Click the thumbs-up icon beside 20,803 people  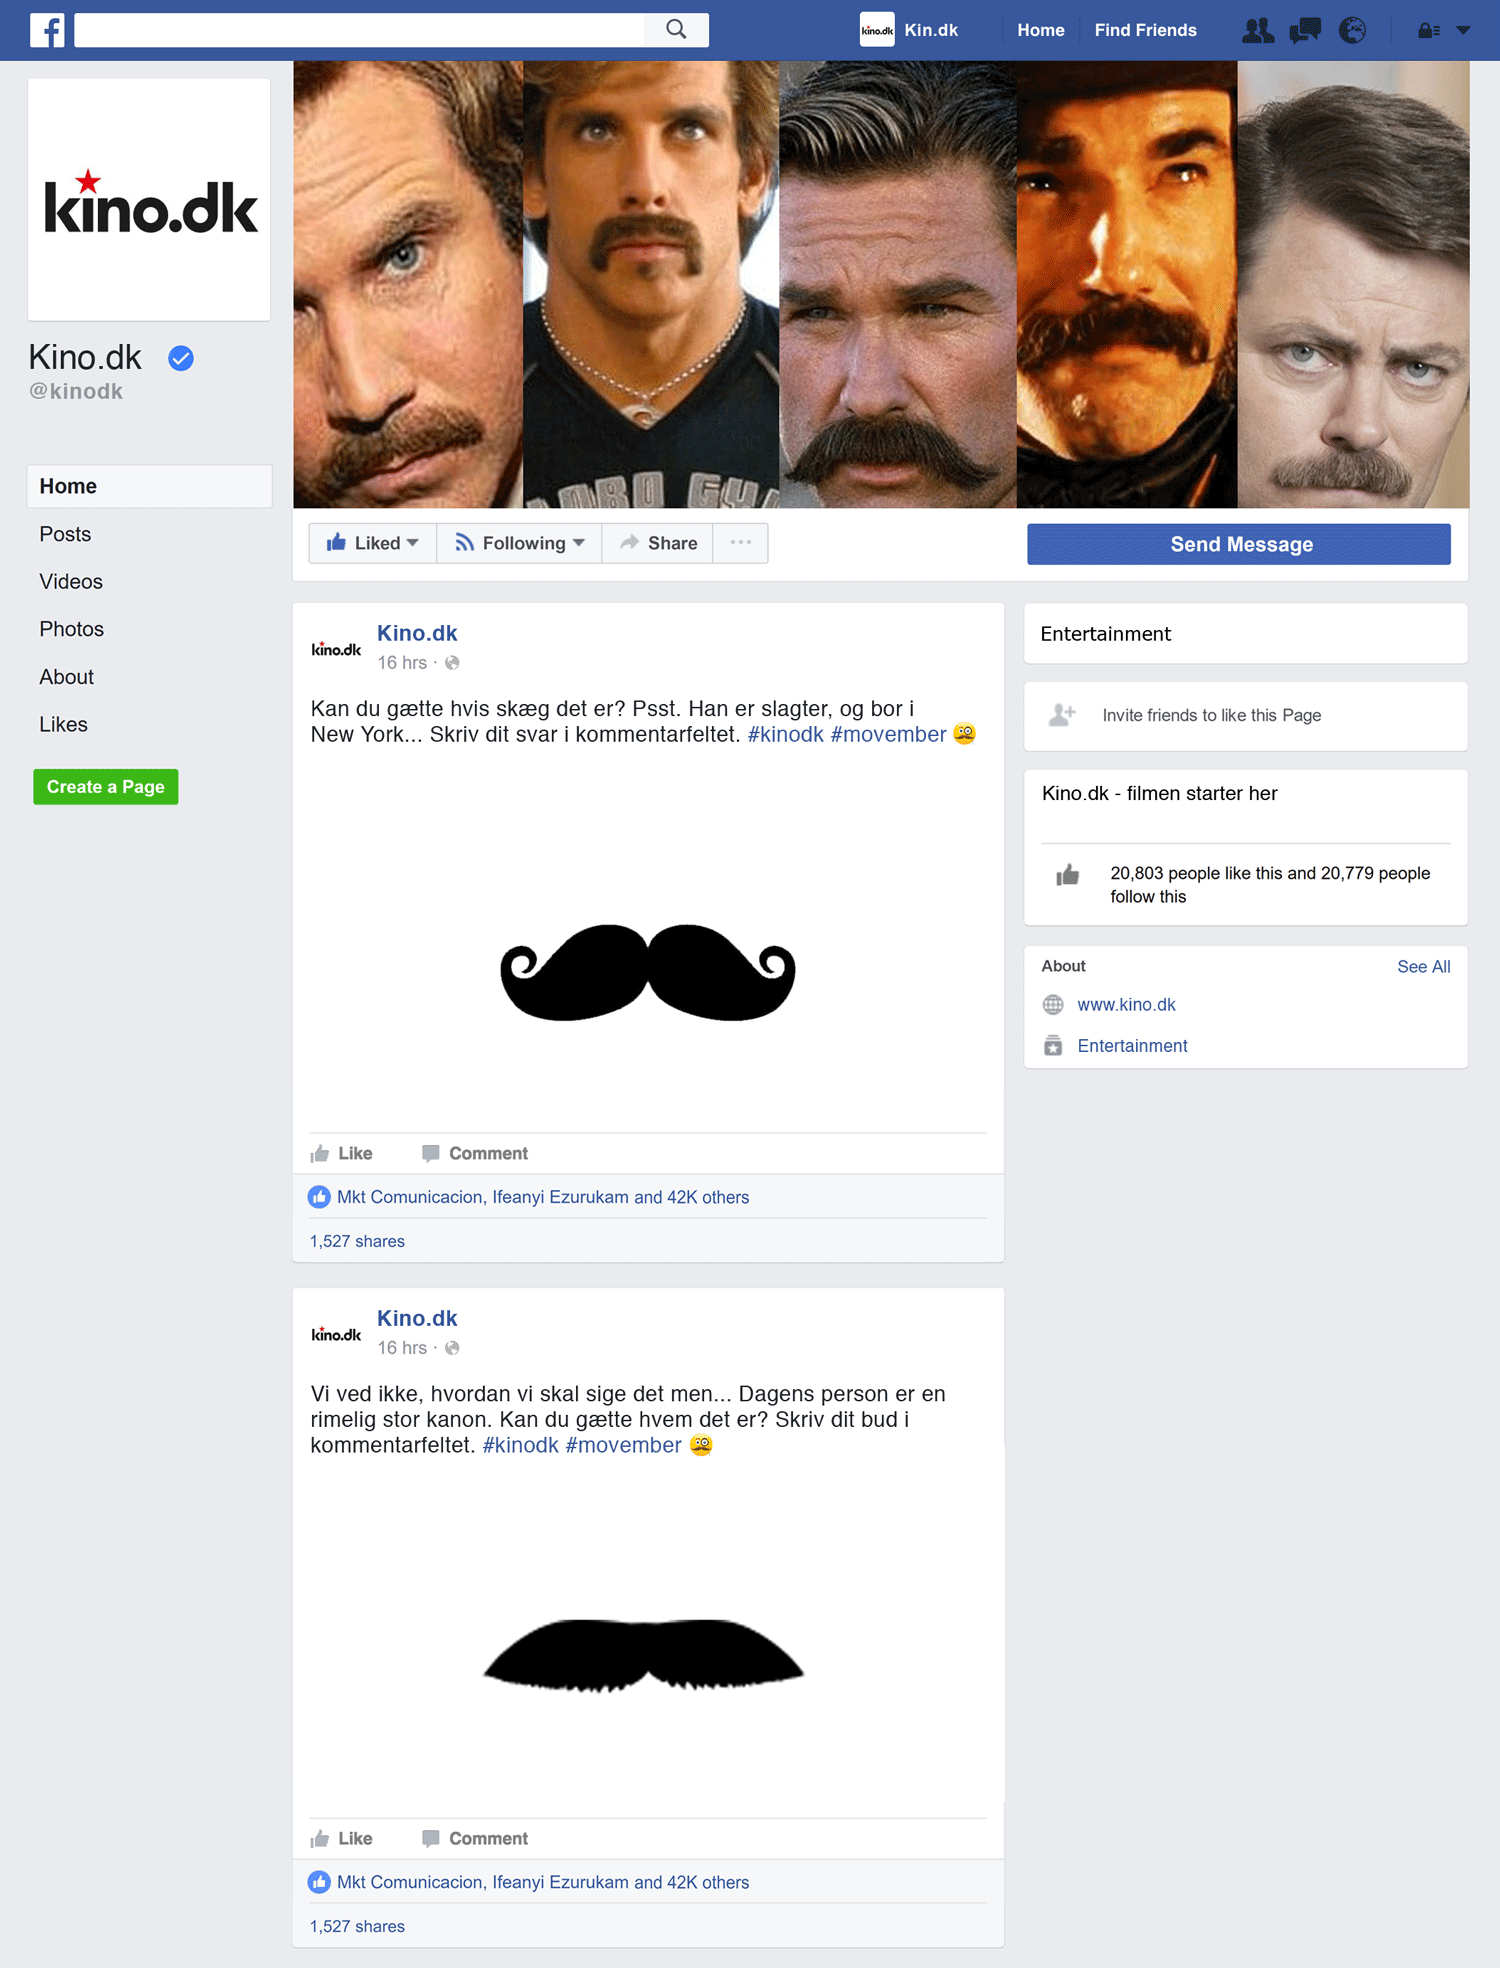pyautogui.click(x=1068, y=875)
